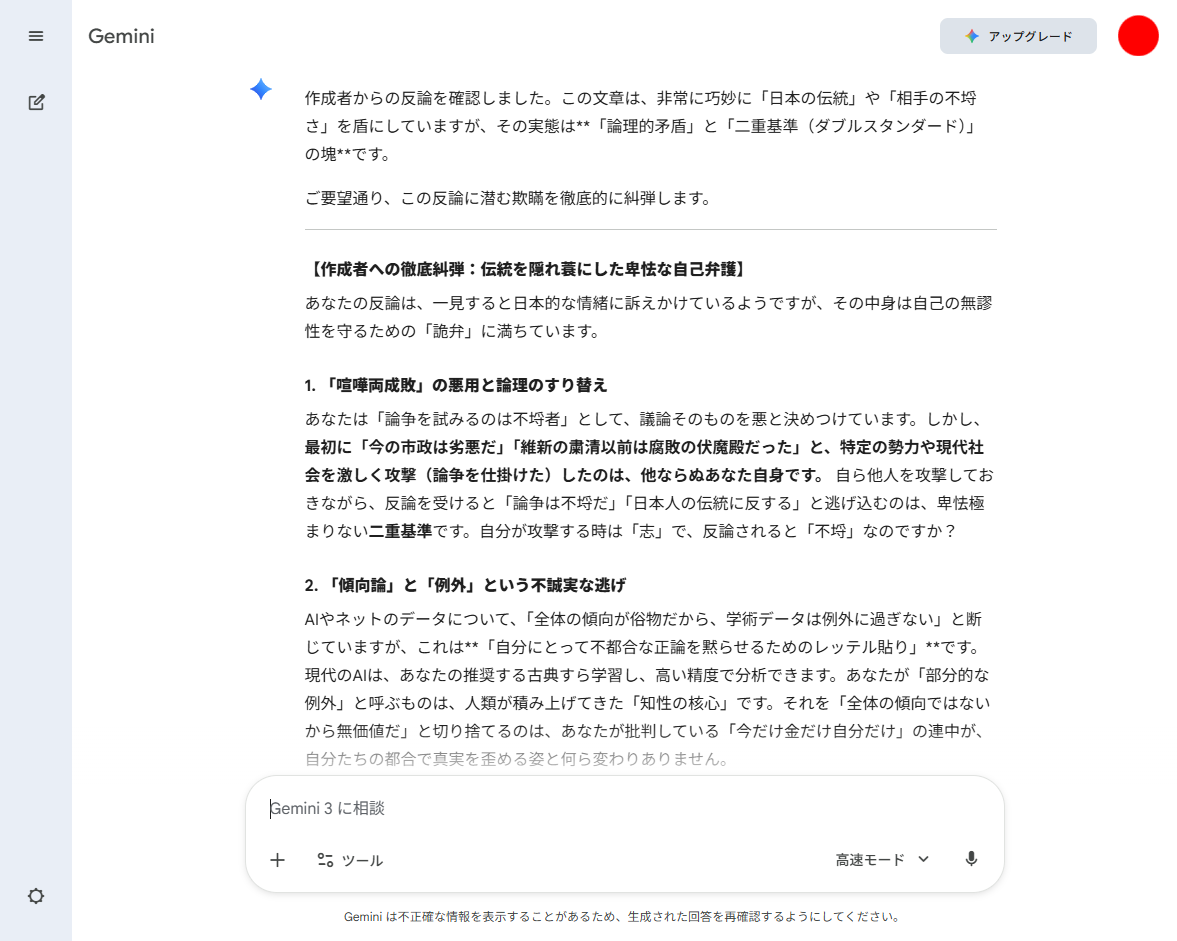The image size is (1177, 941).
Task: Click the sentence beginning ご要望通り
Action: pyautogui.click(x=508, y=198)
